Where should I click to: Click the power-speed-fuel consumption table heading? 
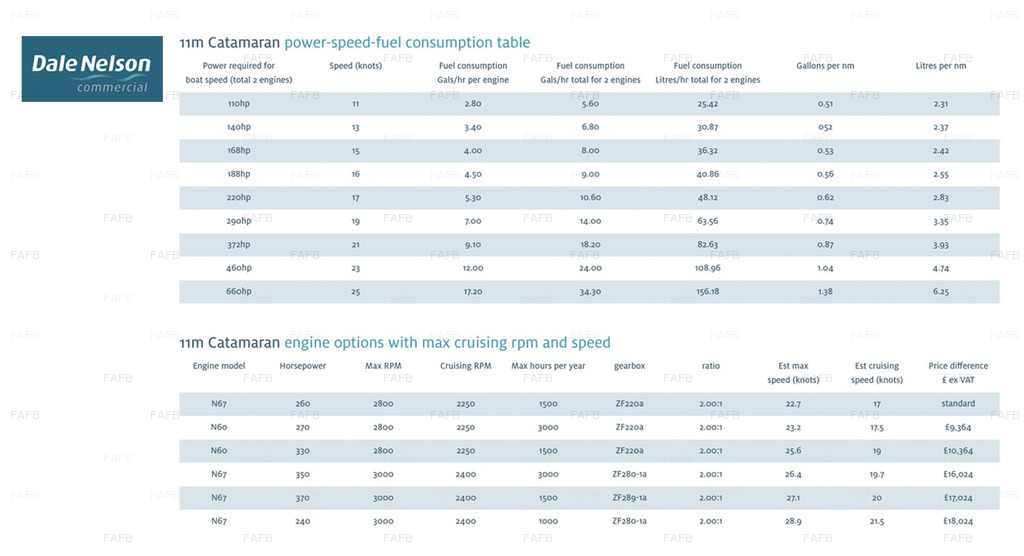355,43
